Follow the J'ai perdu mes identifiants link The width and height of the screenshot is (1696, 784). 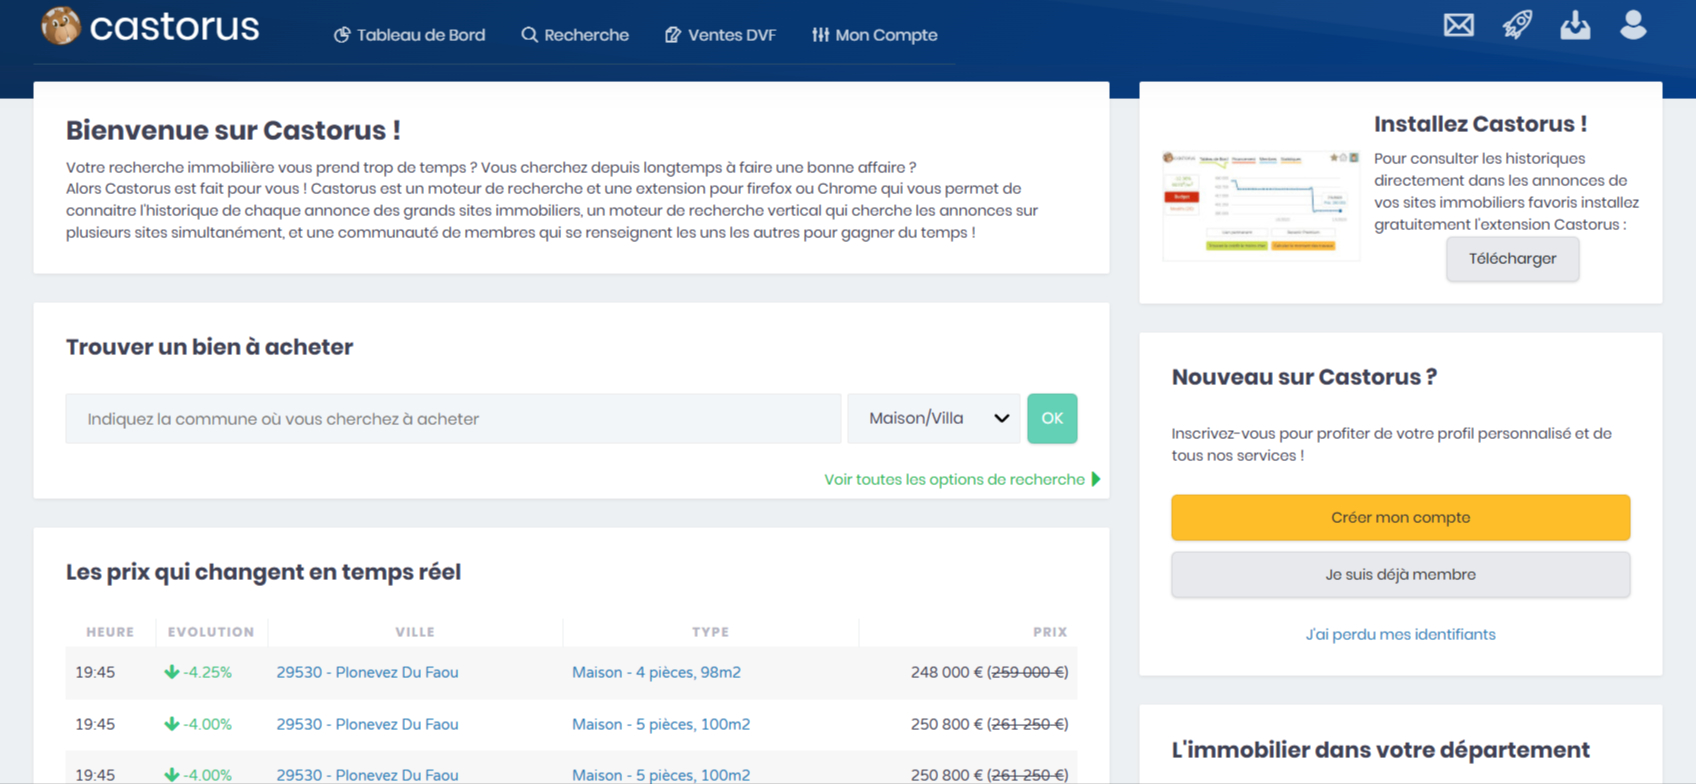coord(1400,634)
